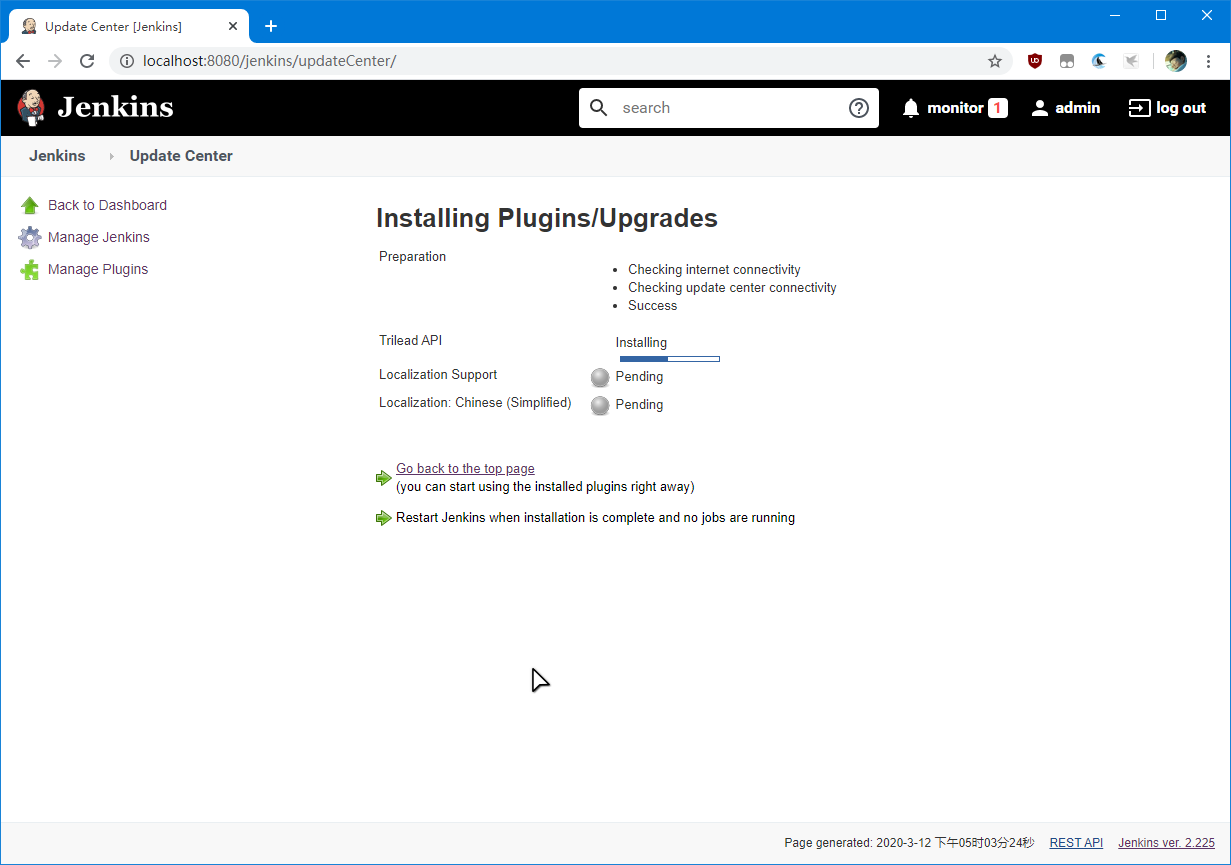1231x865 pixels.
Task: Open the Manage Plugins link
Action: 98,269
